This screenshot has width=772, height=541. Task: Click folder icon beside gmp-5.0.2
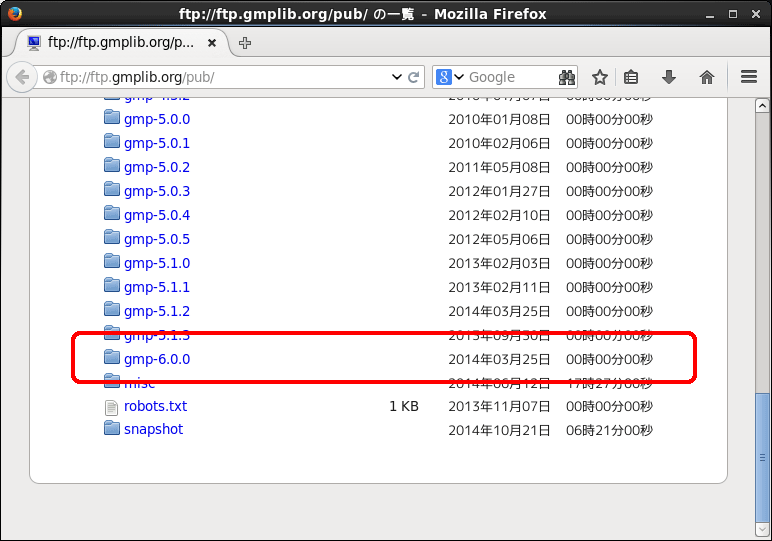click(112, 165)
